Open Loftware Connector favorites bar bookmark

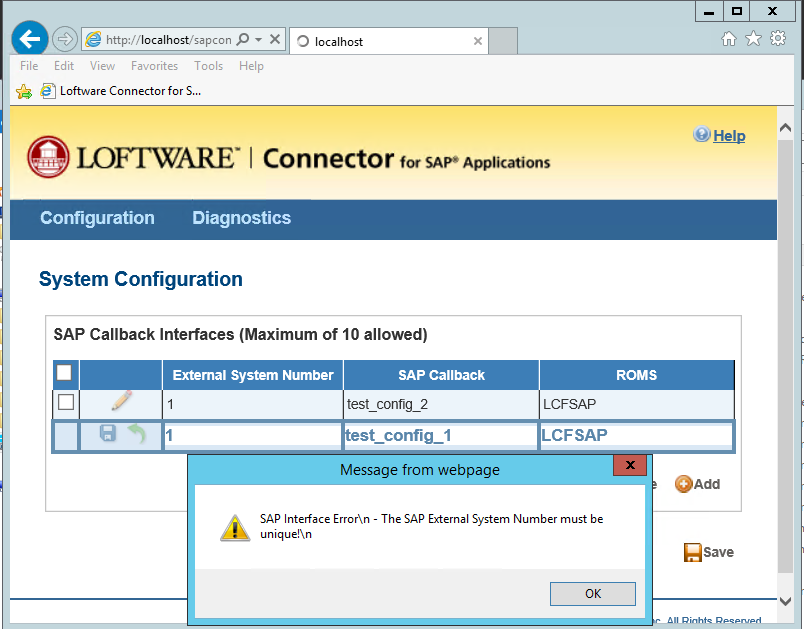(121, 91)
